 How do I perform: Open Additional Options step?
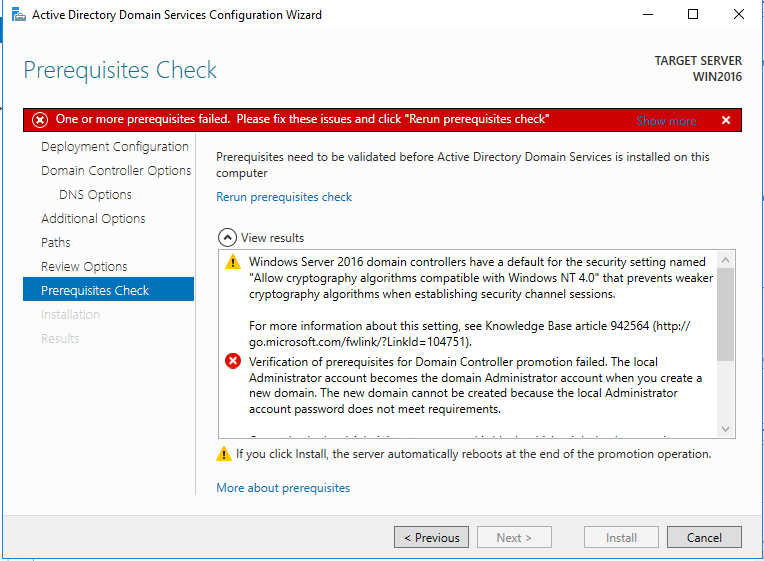click(93, 218)
